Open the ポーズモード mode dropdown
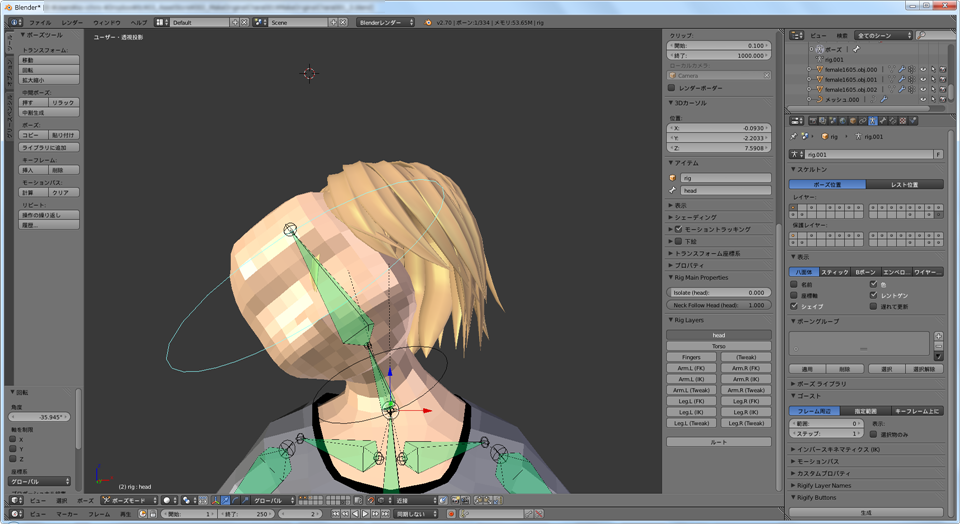The width and height of the screenshot is (960, 524). [x=129, y=500]
